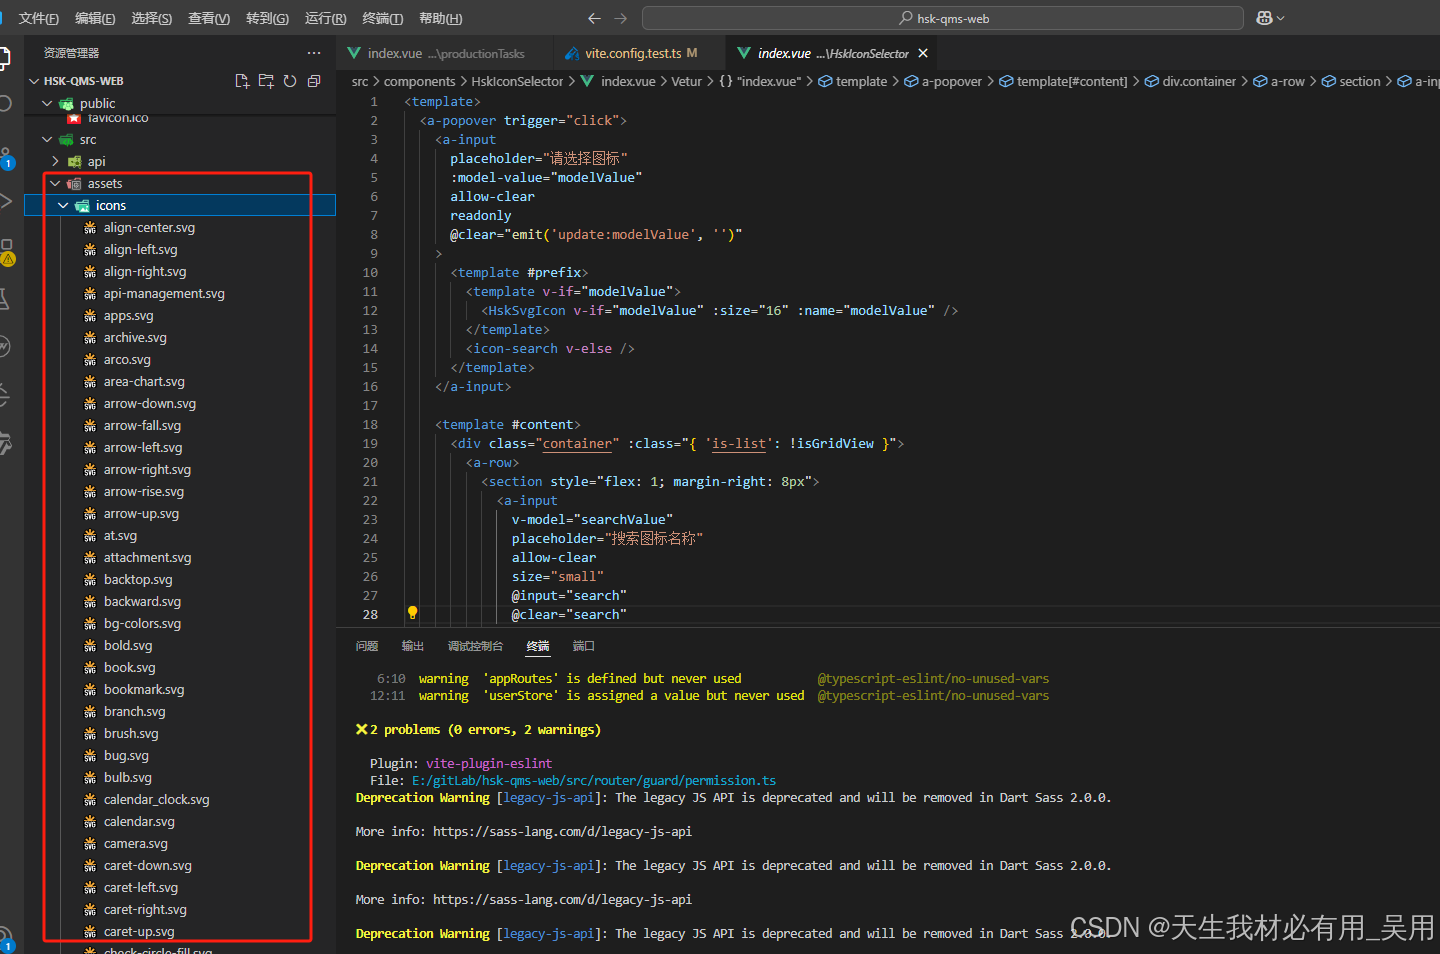The image size is (1440, 954).
Task: Switch to vite.config.test.ts tab
Action: [x=633, y=53]
